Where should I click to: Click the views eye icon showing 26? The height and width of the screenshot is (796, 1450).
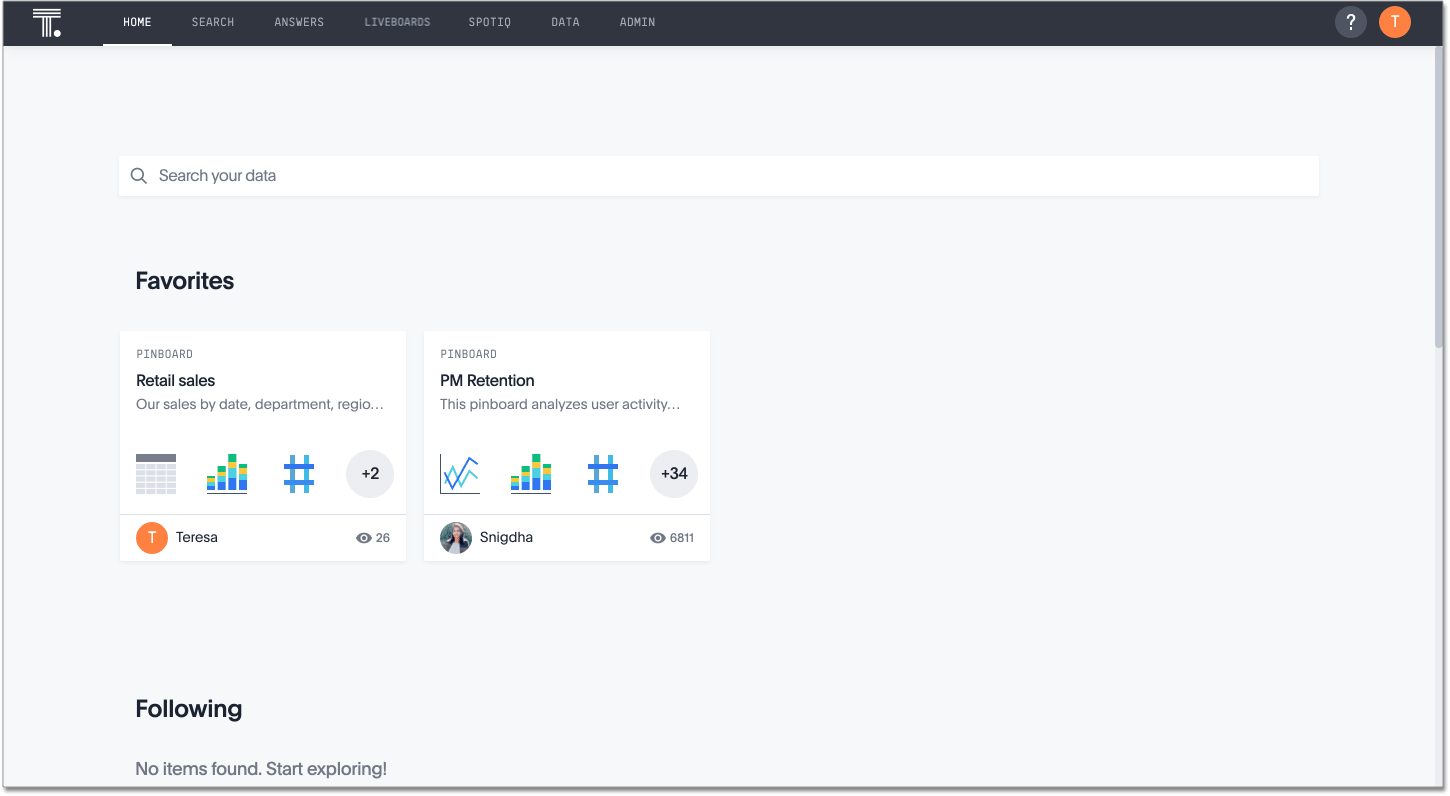click(362, 538)
